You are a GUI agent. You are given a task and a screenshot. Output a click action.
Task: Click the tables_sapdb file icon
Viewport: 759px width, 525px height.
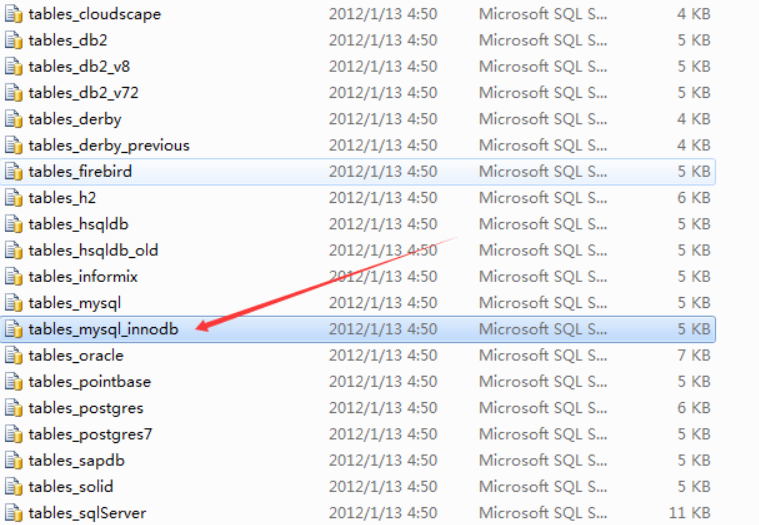[x=14, y=460]
